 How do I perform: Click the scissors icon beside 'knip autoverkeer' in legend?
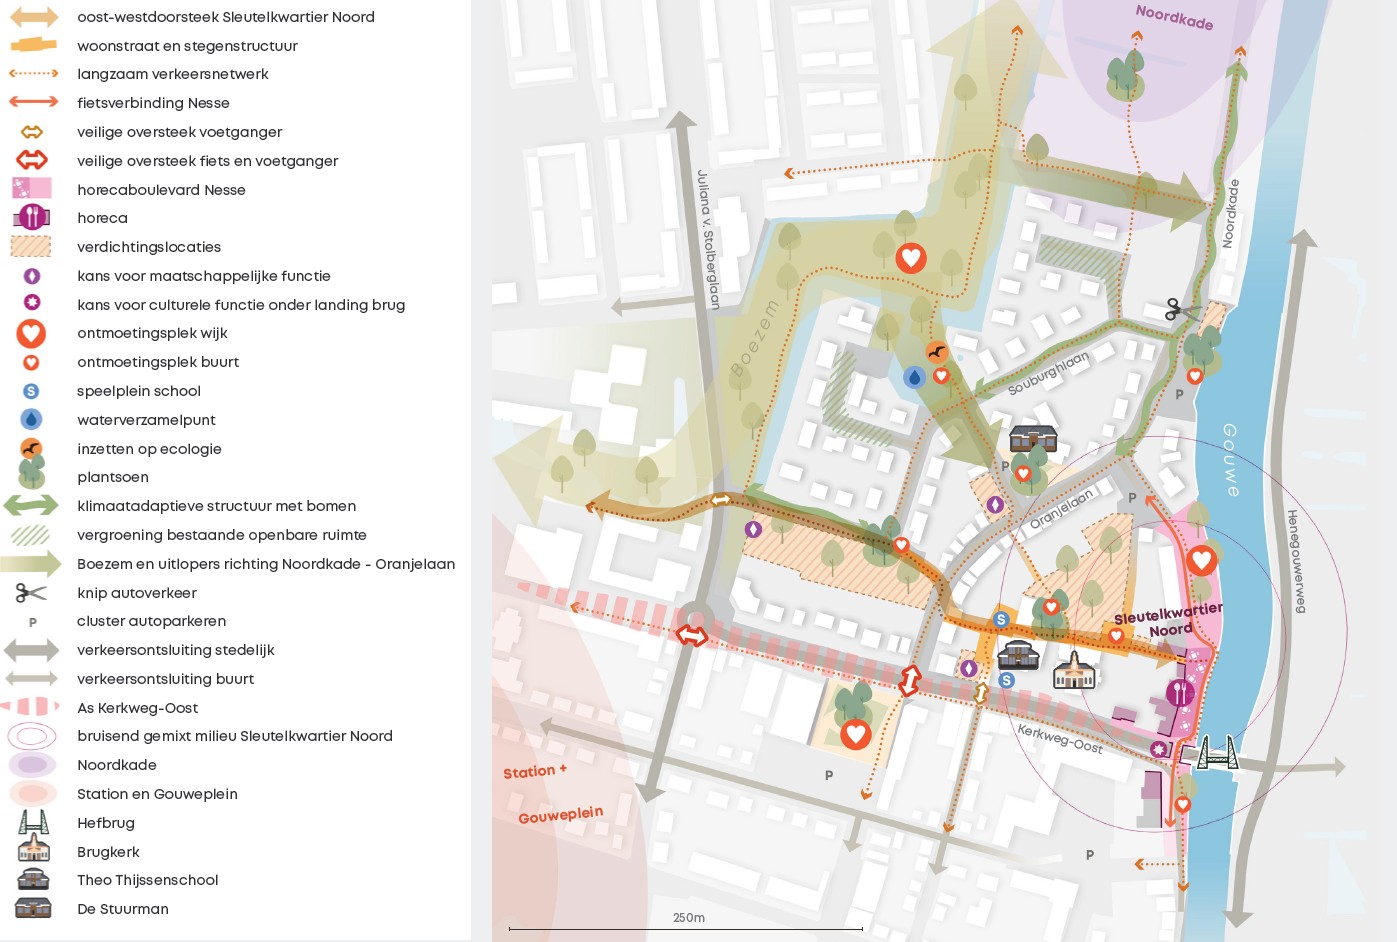(x=31, y=593)
